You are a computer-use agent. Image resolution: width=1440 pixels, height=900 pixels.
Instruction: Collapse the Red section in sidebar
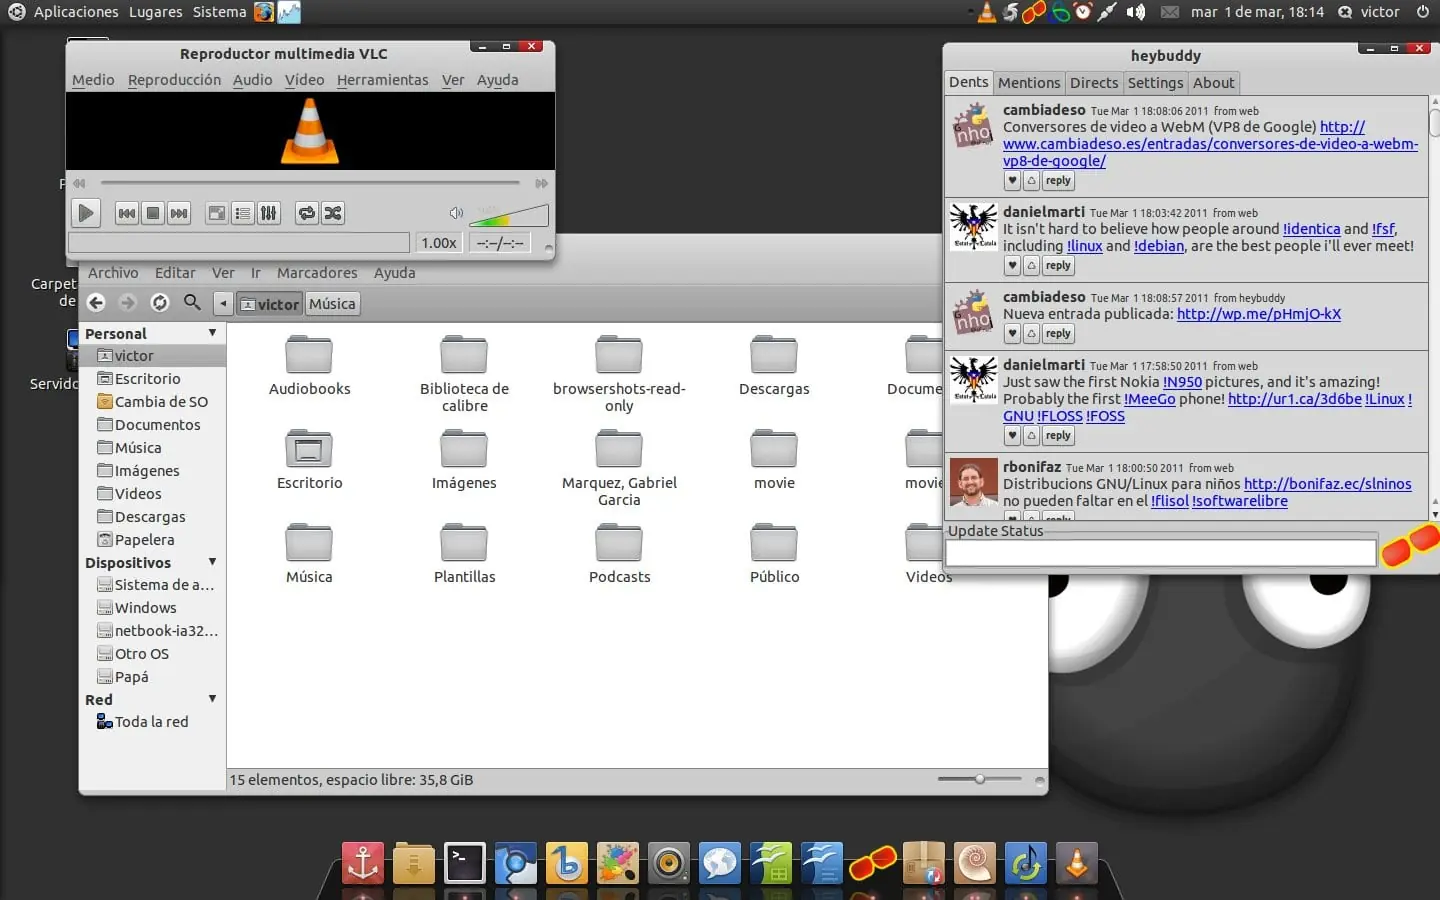pos(212,699)
